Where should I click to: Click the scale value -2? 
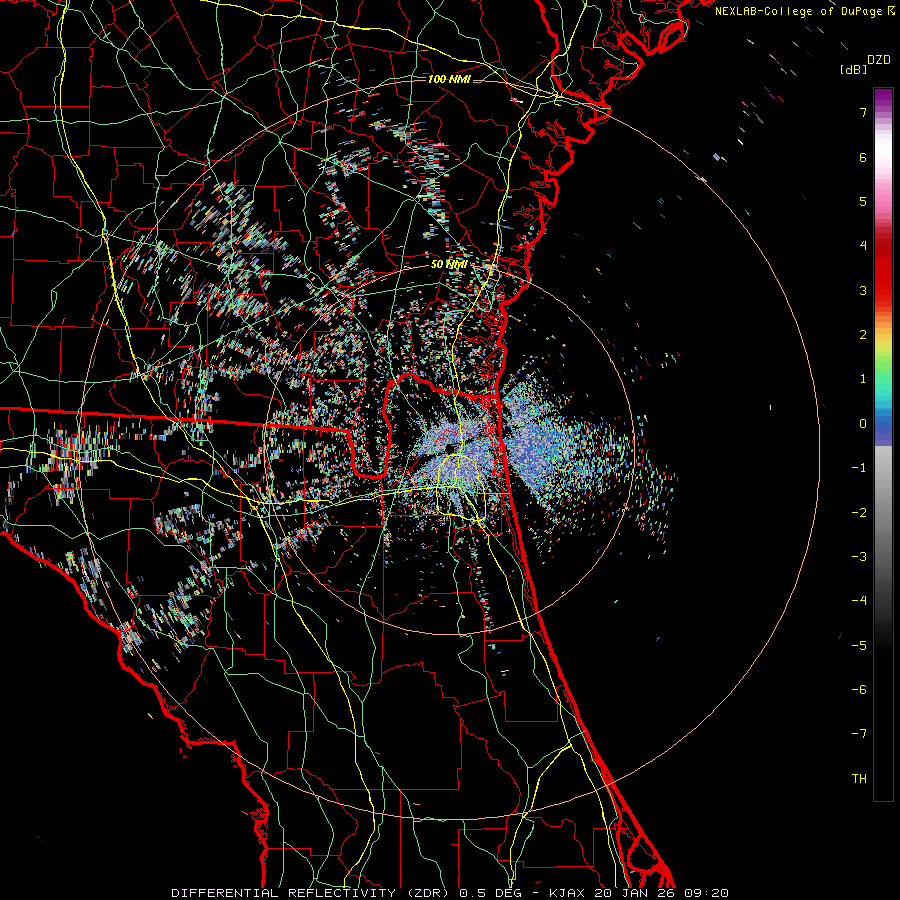pyautogui.click(x=859, y=513)
